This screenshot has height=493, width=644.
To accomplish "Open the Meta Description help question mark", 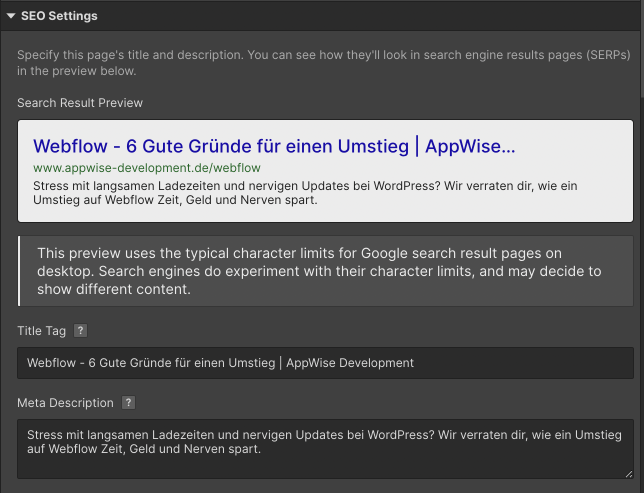I will pyautogui.click(x=128, y=403).
